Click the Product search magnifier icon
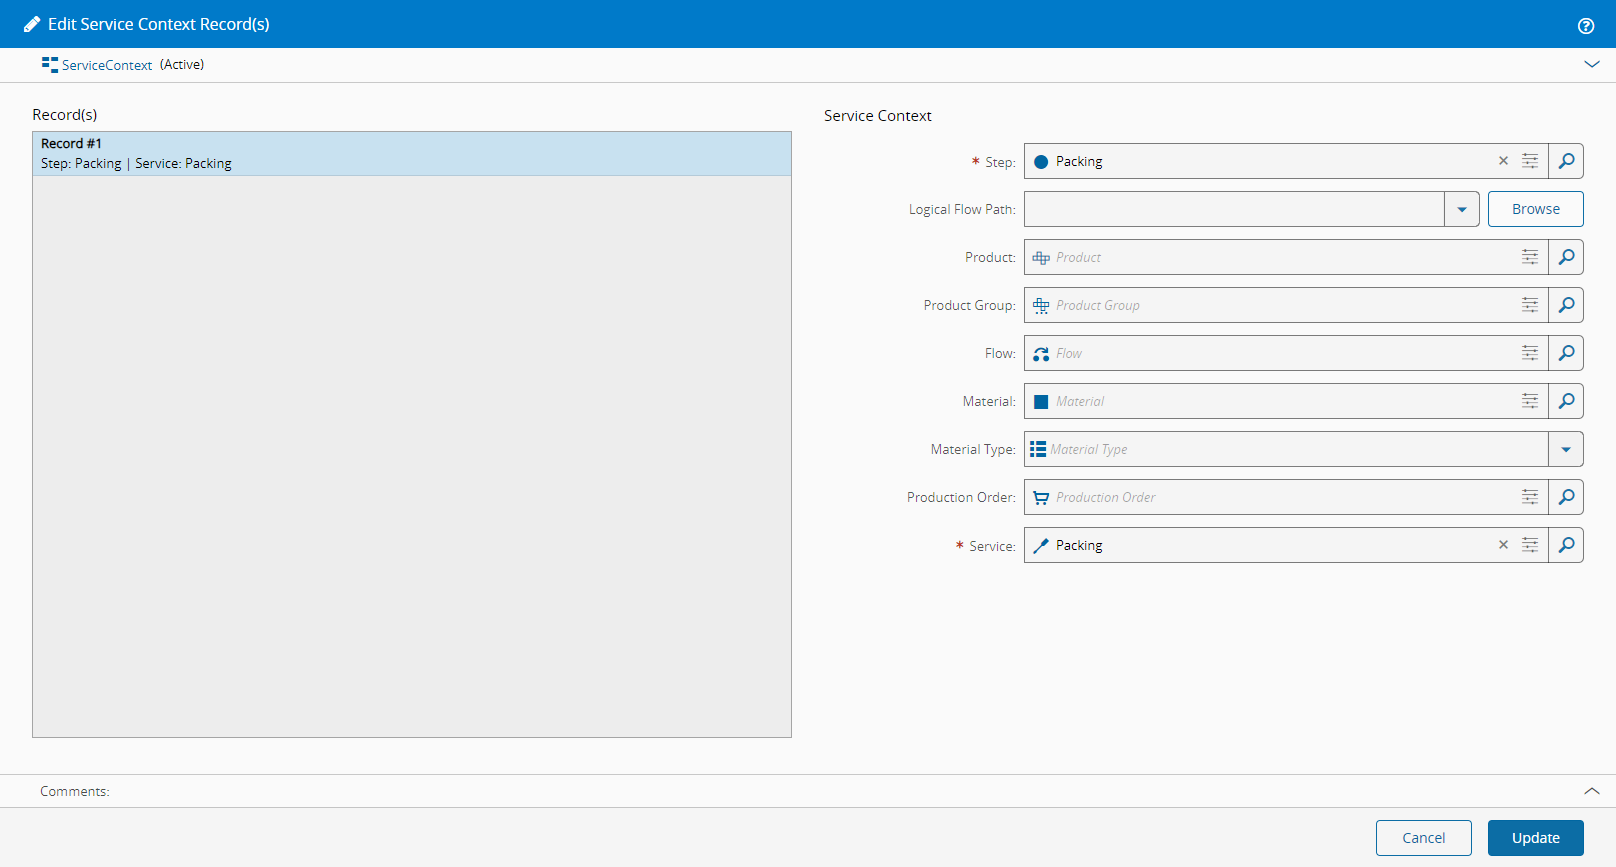Viewport: 1616px width, 867px height. pos(1566,257)
